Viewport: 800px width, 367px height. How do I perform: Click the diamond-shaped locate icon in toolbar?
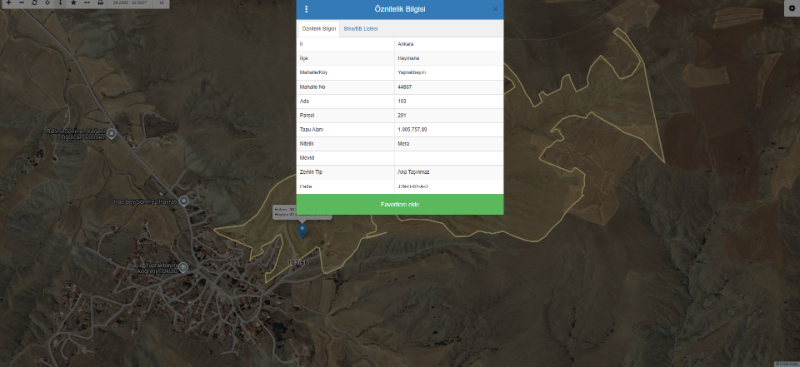(x=47, y=3)
